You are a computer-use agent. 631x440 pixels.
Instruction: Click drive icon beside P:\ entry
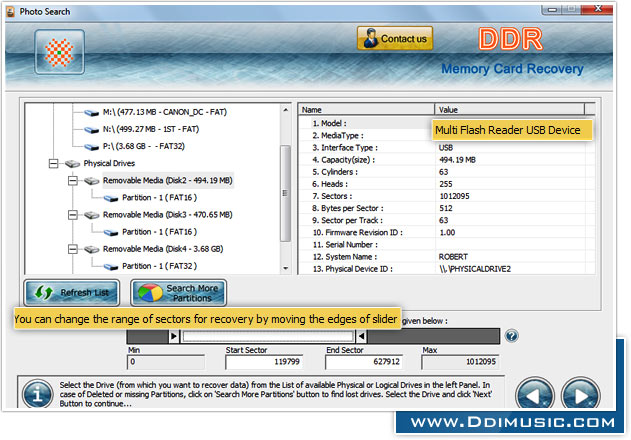coord(92,147)
